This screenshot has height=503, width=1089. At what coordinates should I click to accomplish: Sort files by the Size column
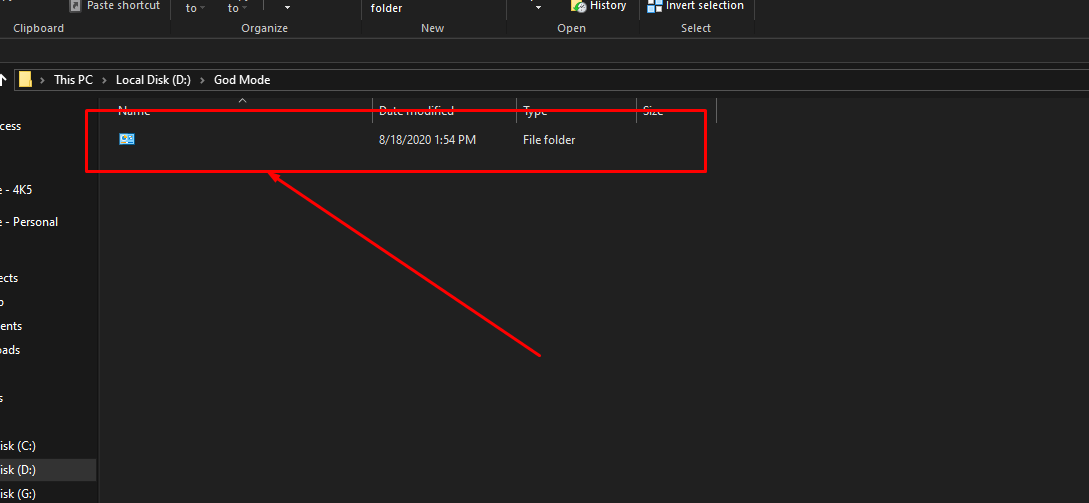click(x=676, y=110)
